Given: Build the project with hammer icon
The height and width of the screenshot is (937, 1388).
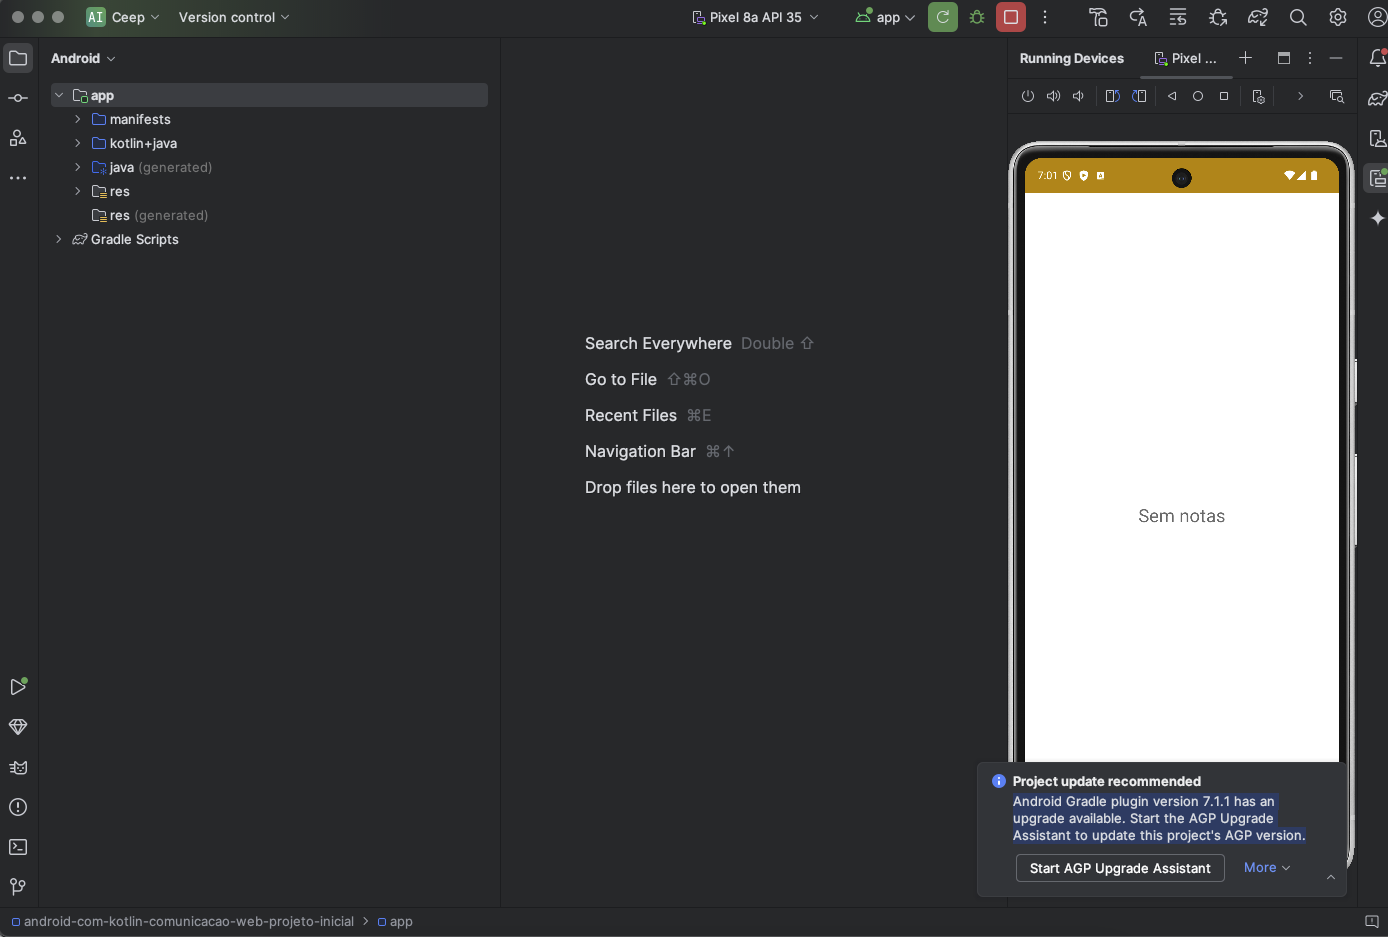Looking at the screenshot, I should 1098,17.
